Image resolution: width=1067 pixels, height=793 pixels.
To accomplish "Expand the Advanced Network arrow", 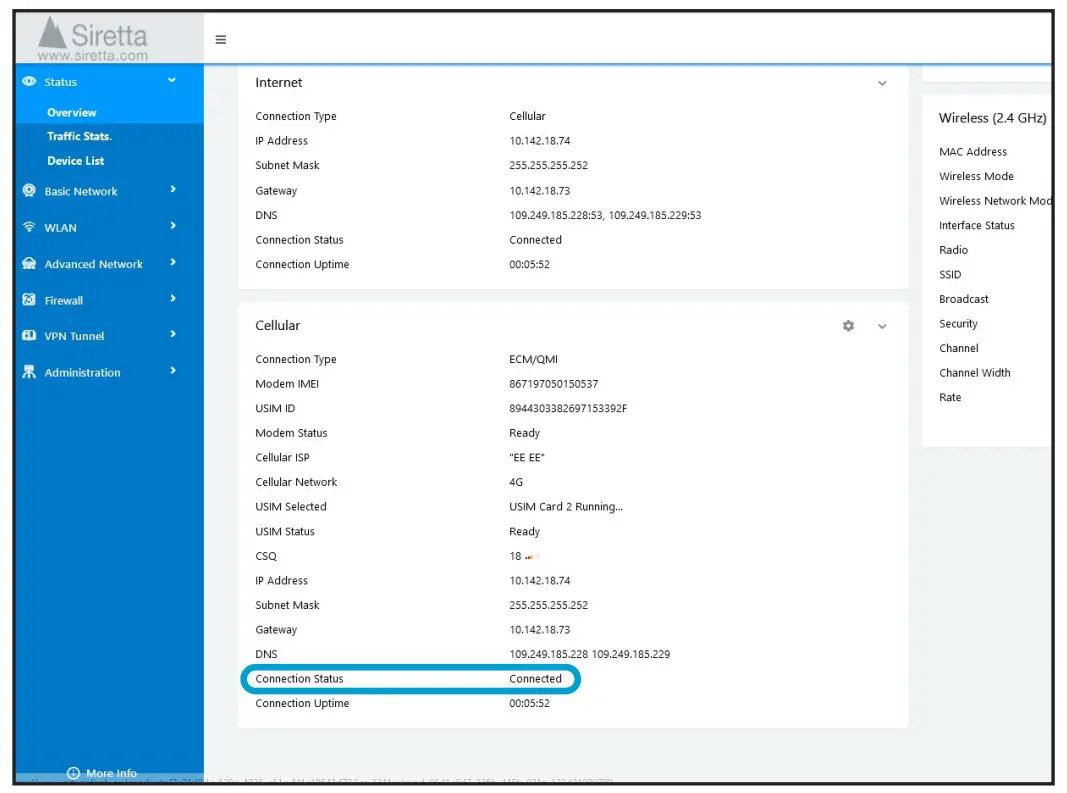I will tap(173, 262).
